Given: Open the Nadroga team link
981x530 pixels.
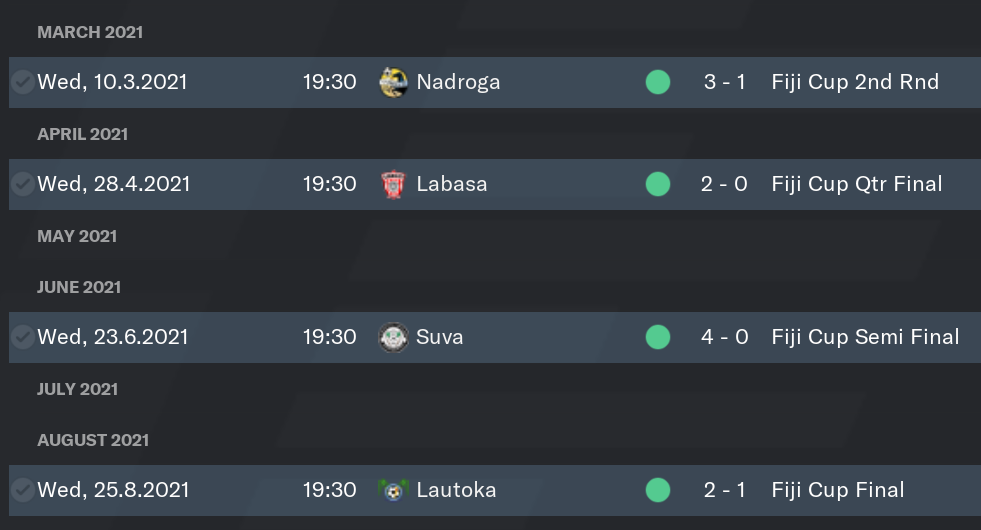Looking at the screenshot, I should tap(458, 82).
